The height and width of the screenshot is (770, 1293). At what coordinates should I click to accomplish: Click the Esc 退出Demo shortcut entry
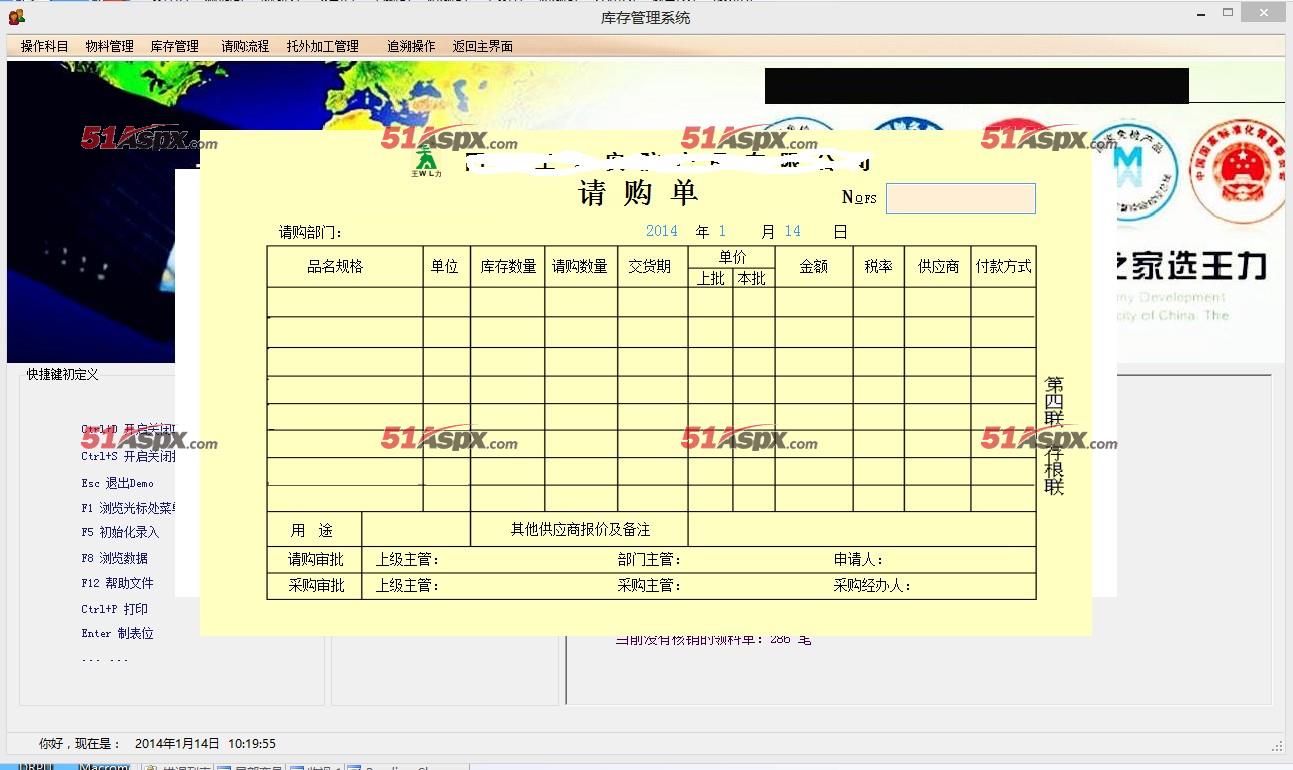[x=118, y=483]
